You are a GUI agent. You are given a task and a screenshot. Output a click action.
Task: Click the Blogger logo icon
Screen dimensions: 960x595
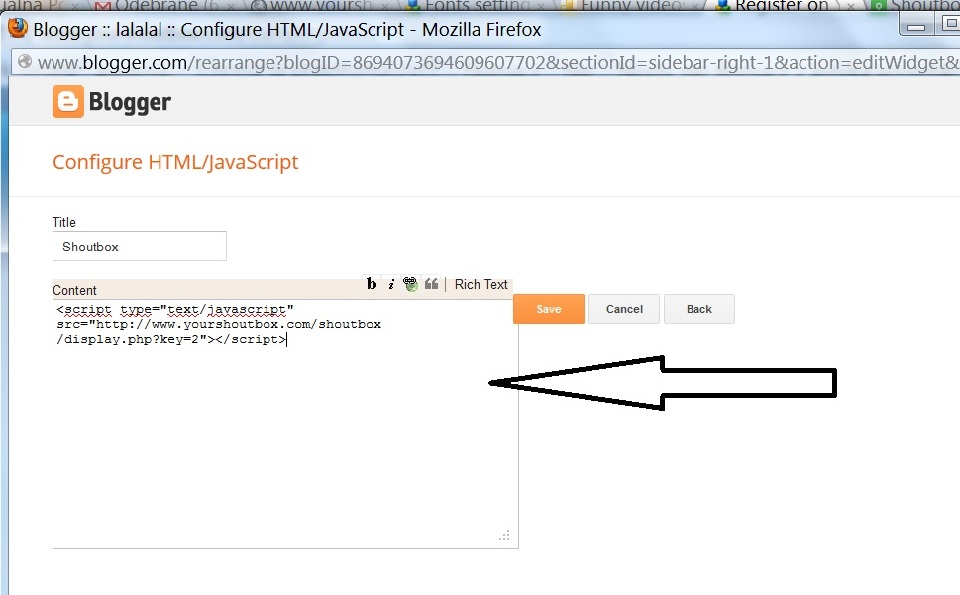pyautogui.click(x=68, y=102)
